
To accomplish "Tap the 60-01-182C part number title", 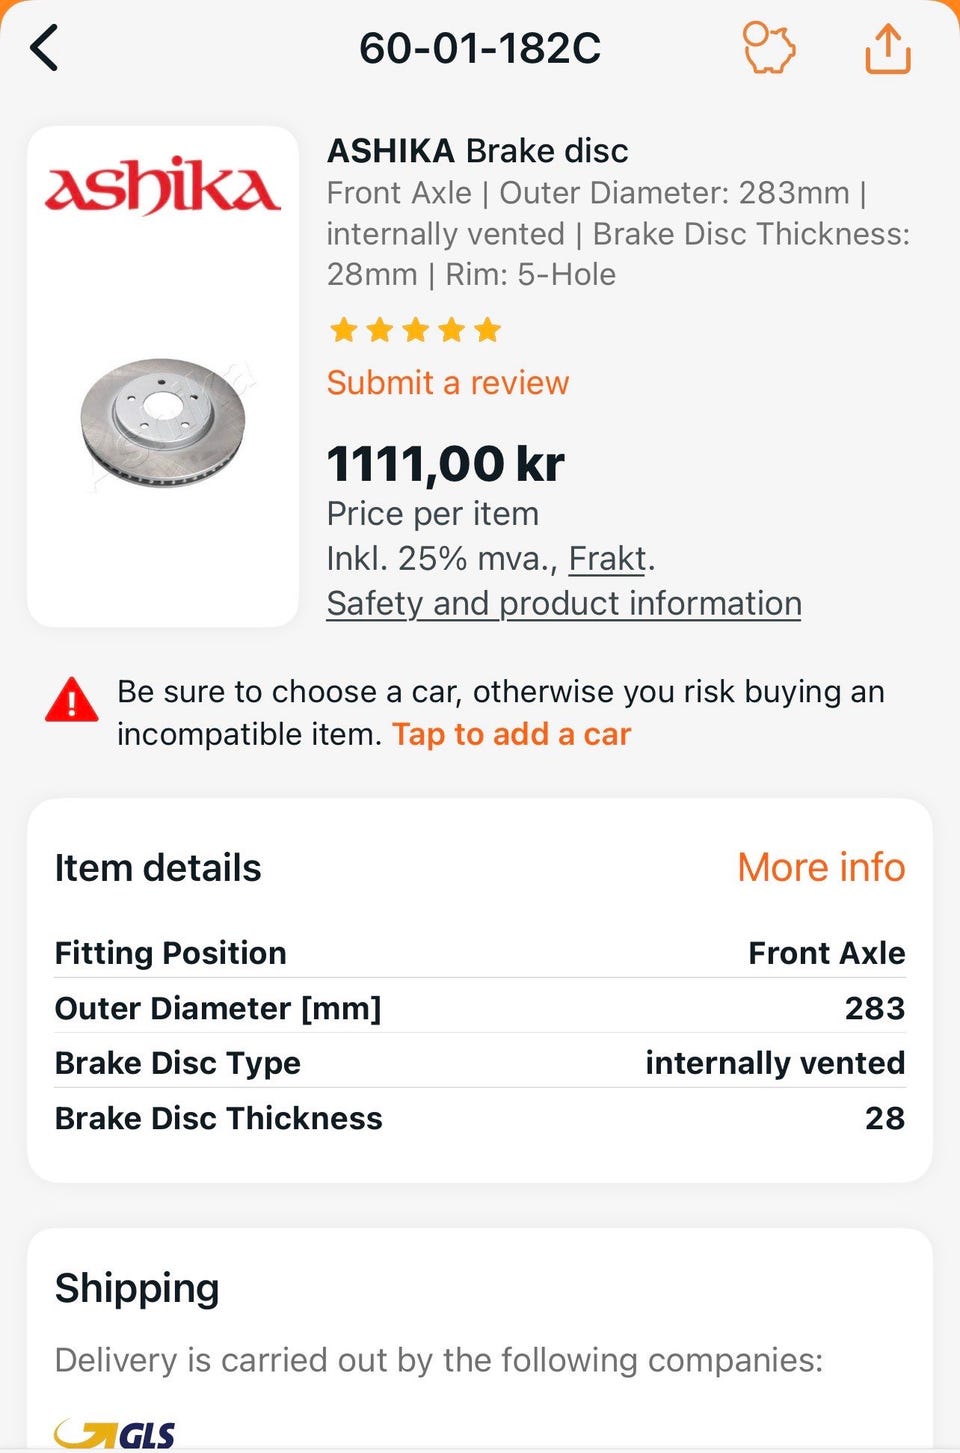I will pos(480,48).
